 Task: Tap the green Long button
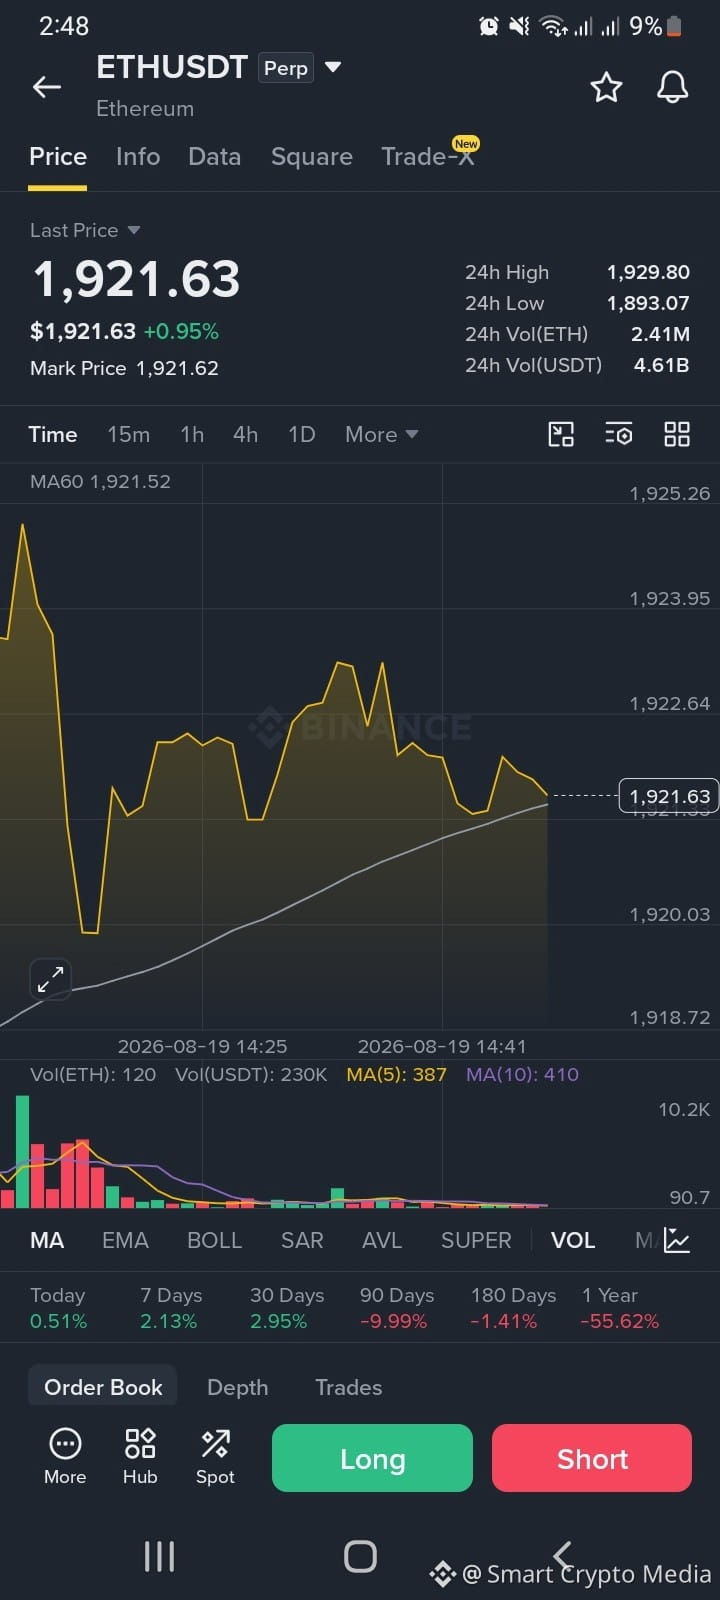(x=372, y=1458)
